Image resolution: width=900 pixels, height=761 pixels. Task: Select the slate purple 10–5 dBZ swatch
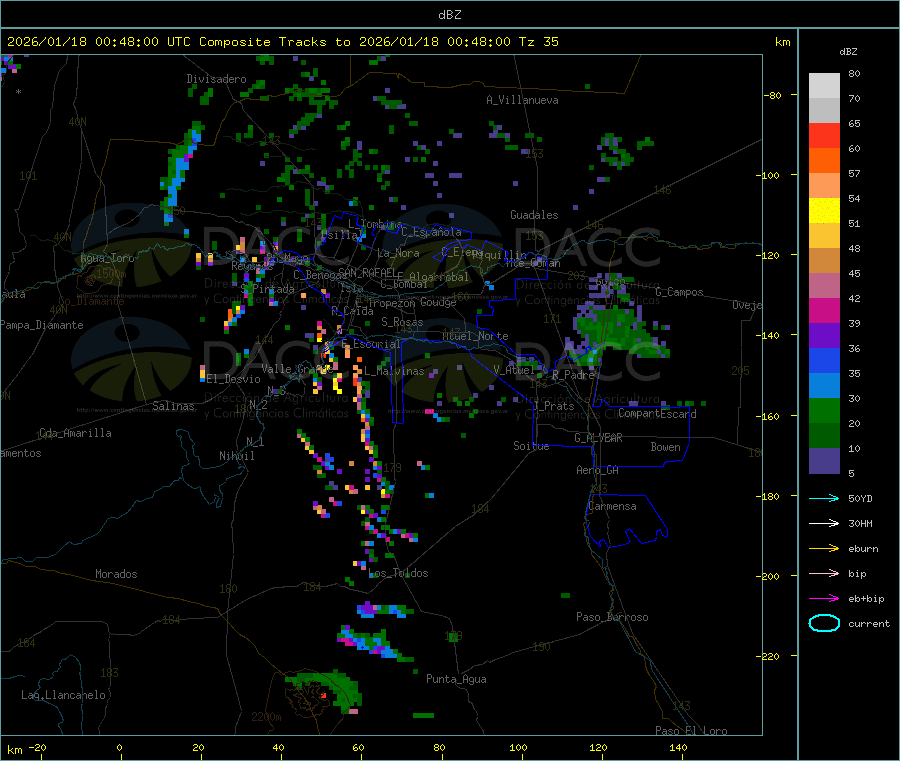(x=824, y=461)
